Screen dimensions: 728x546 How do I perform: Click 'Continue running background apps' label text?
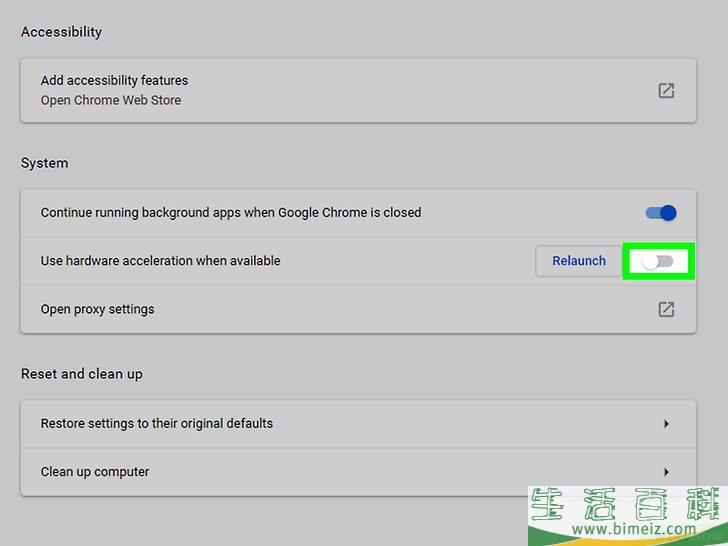pos(231,213)
